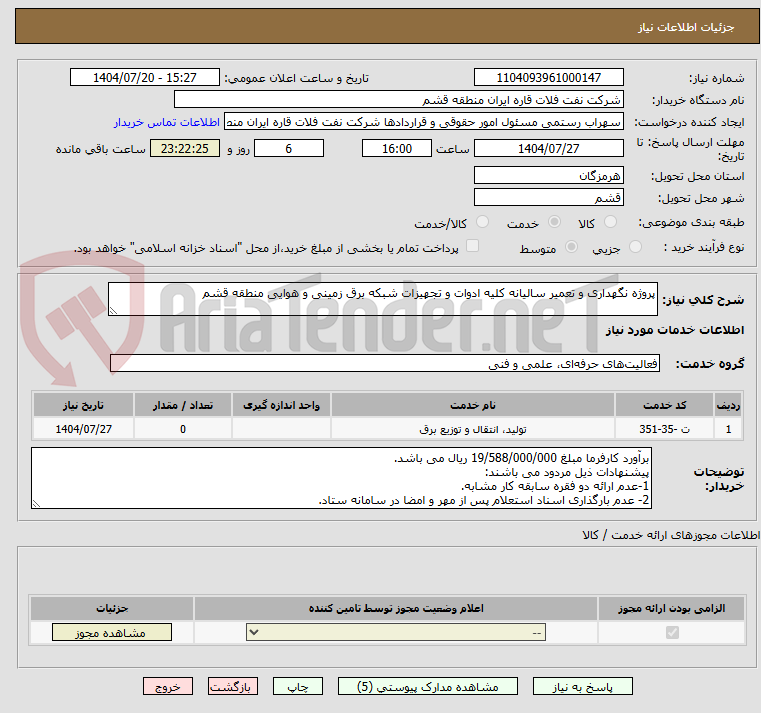The height and width of the screenshot is (713, 761).
Task: Open the supplier permit status dropdown
Action: point(396,632)
